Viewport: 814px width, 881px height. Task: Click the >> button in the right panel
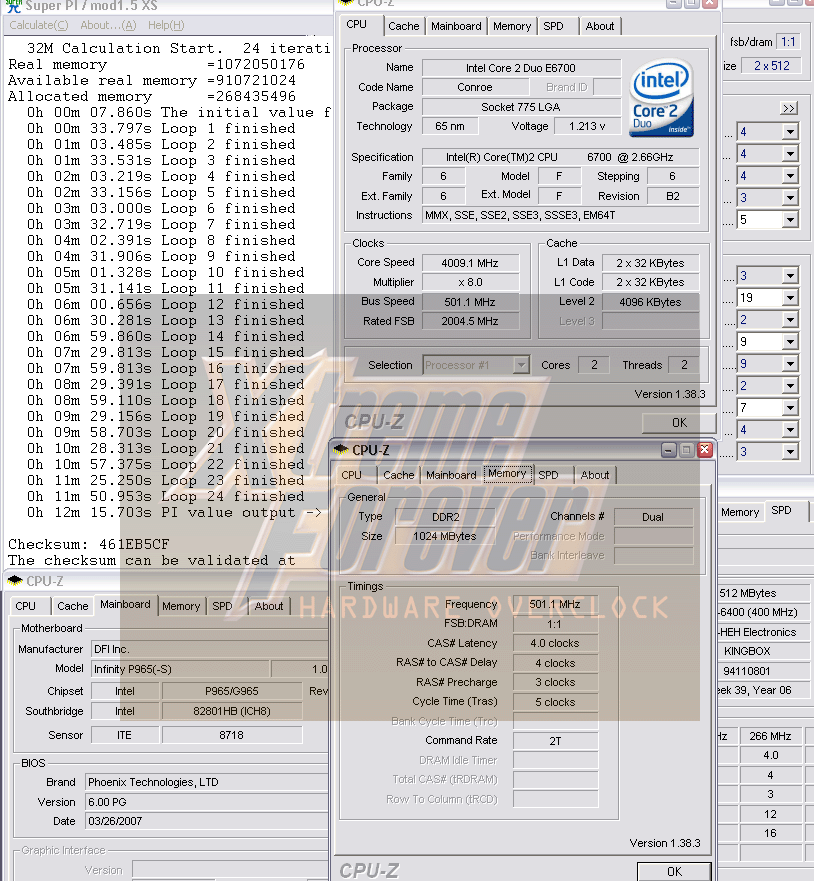[x=789, y=108]
